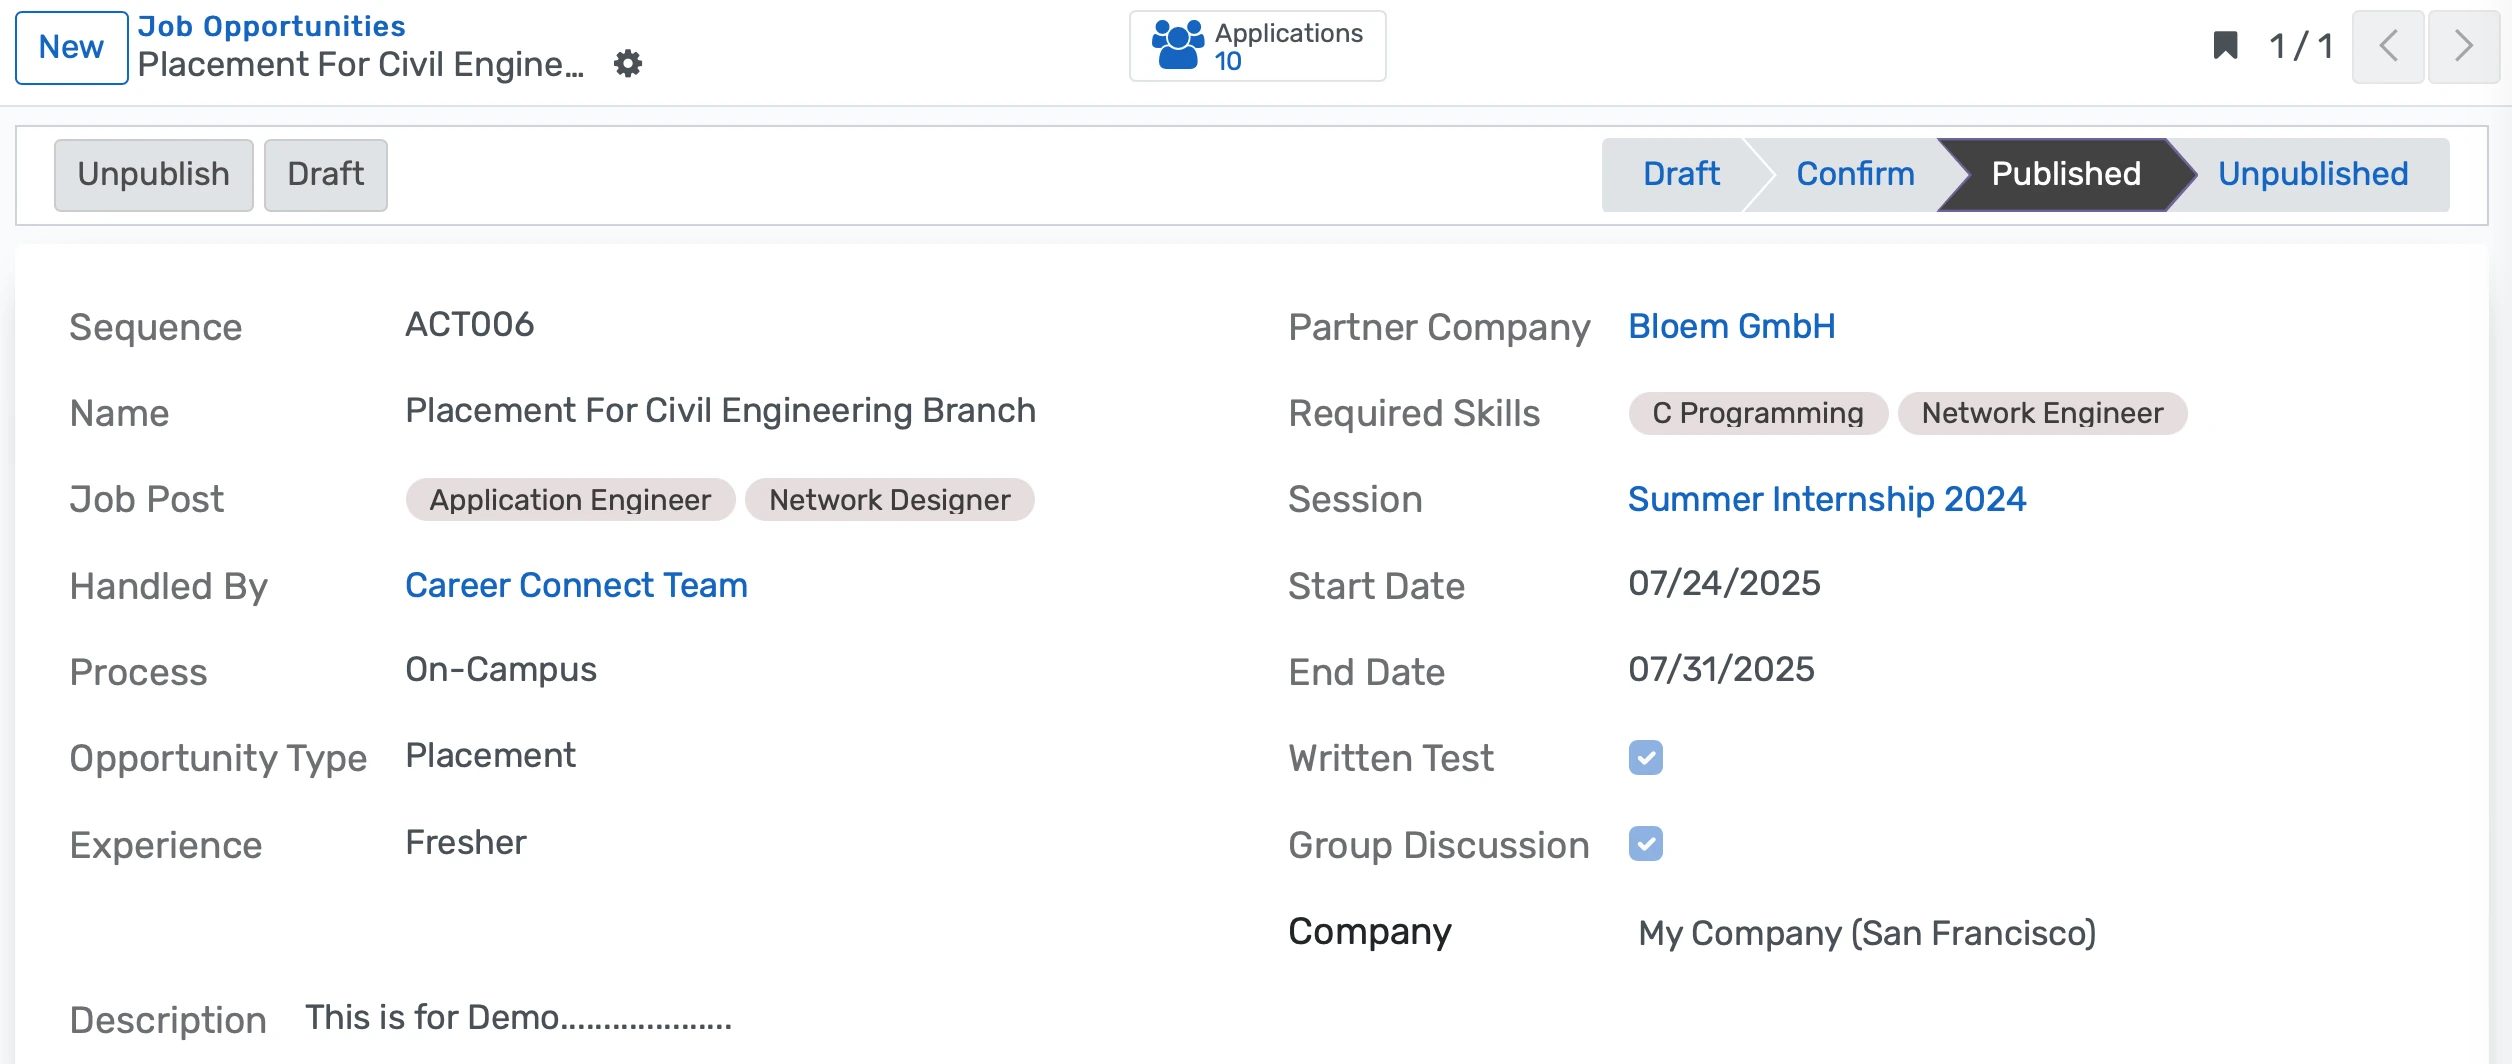Open the Applications smart button showing 10
The image size is (2512, 1064).
(x=1257, y=45)
